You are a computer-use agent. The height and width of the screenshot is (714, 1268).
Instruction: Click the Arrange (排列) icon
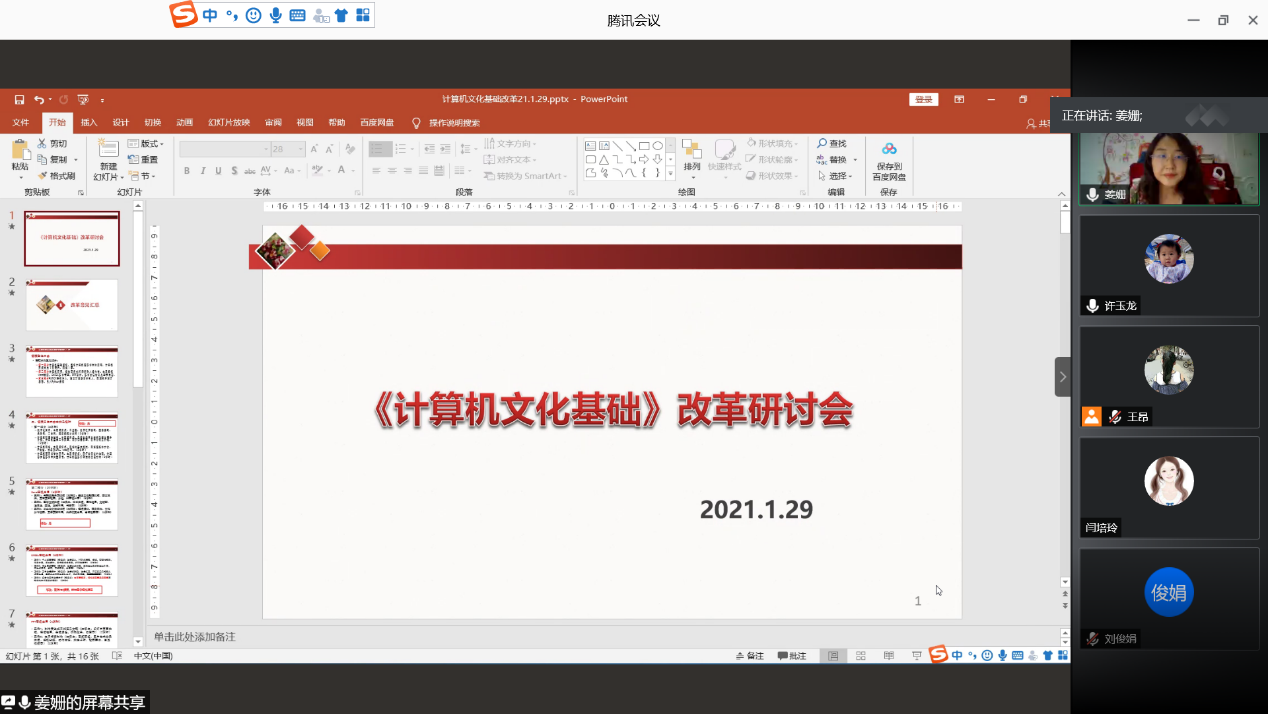click(692, 148)
